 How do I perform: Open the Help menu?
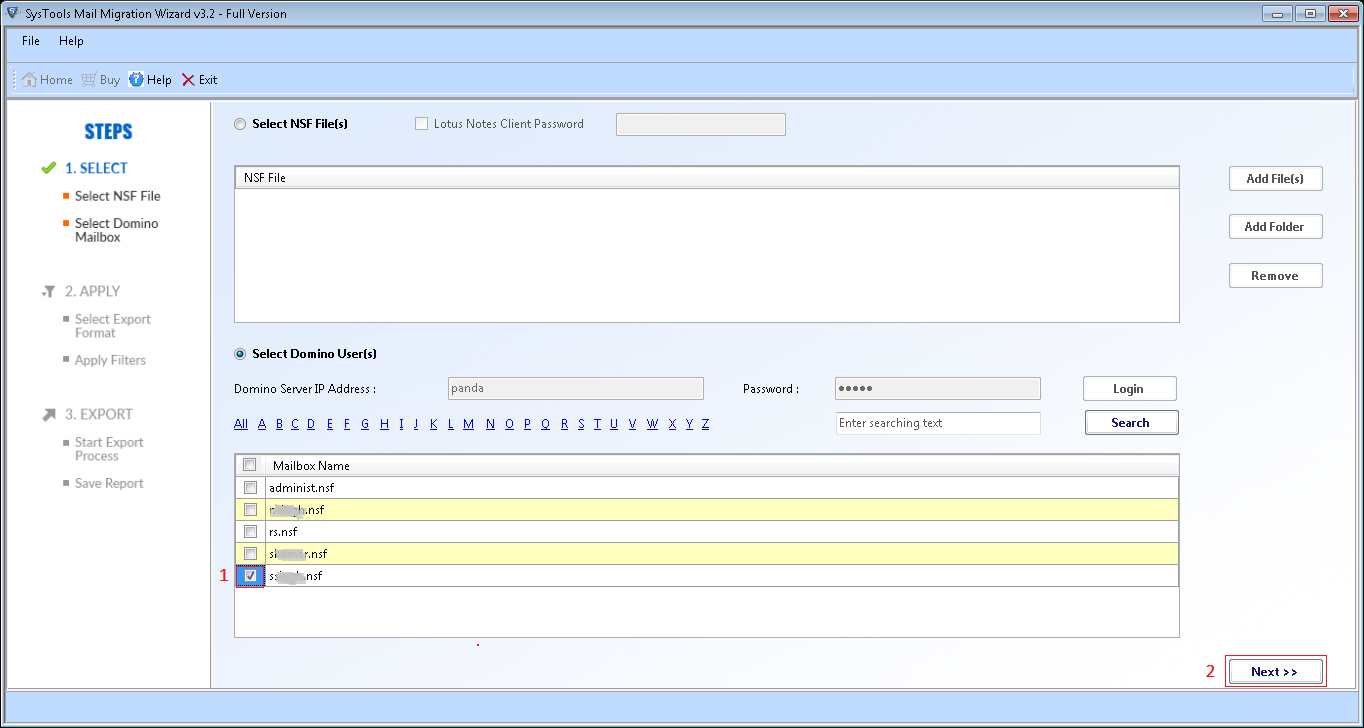tap(71, 41)
